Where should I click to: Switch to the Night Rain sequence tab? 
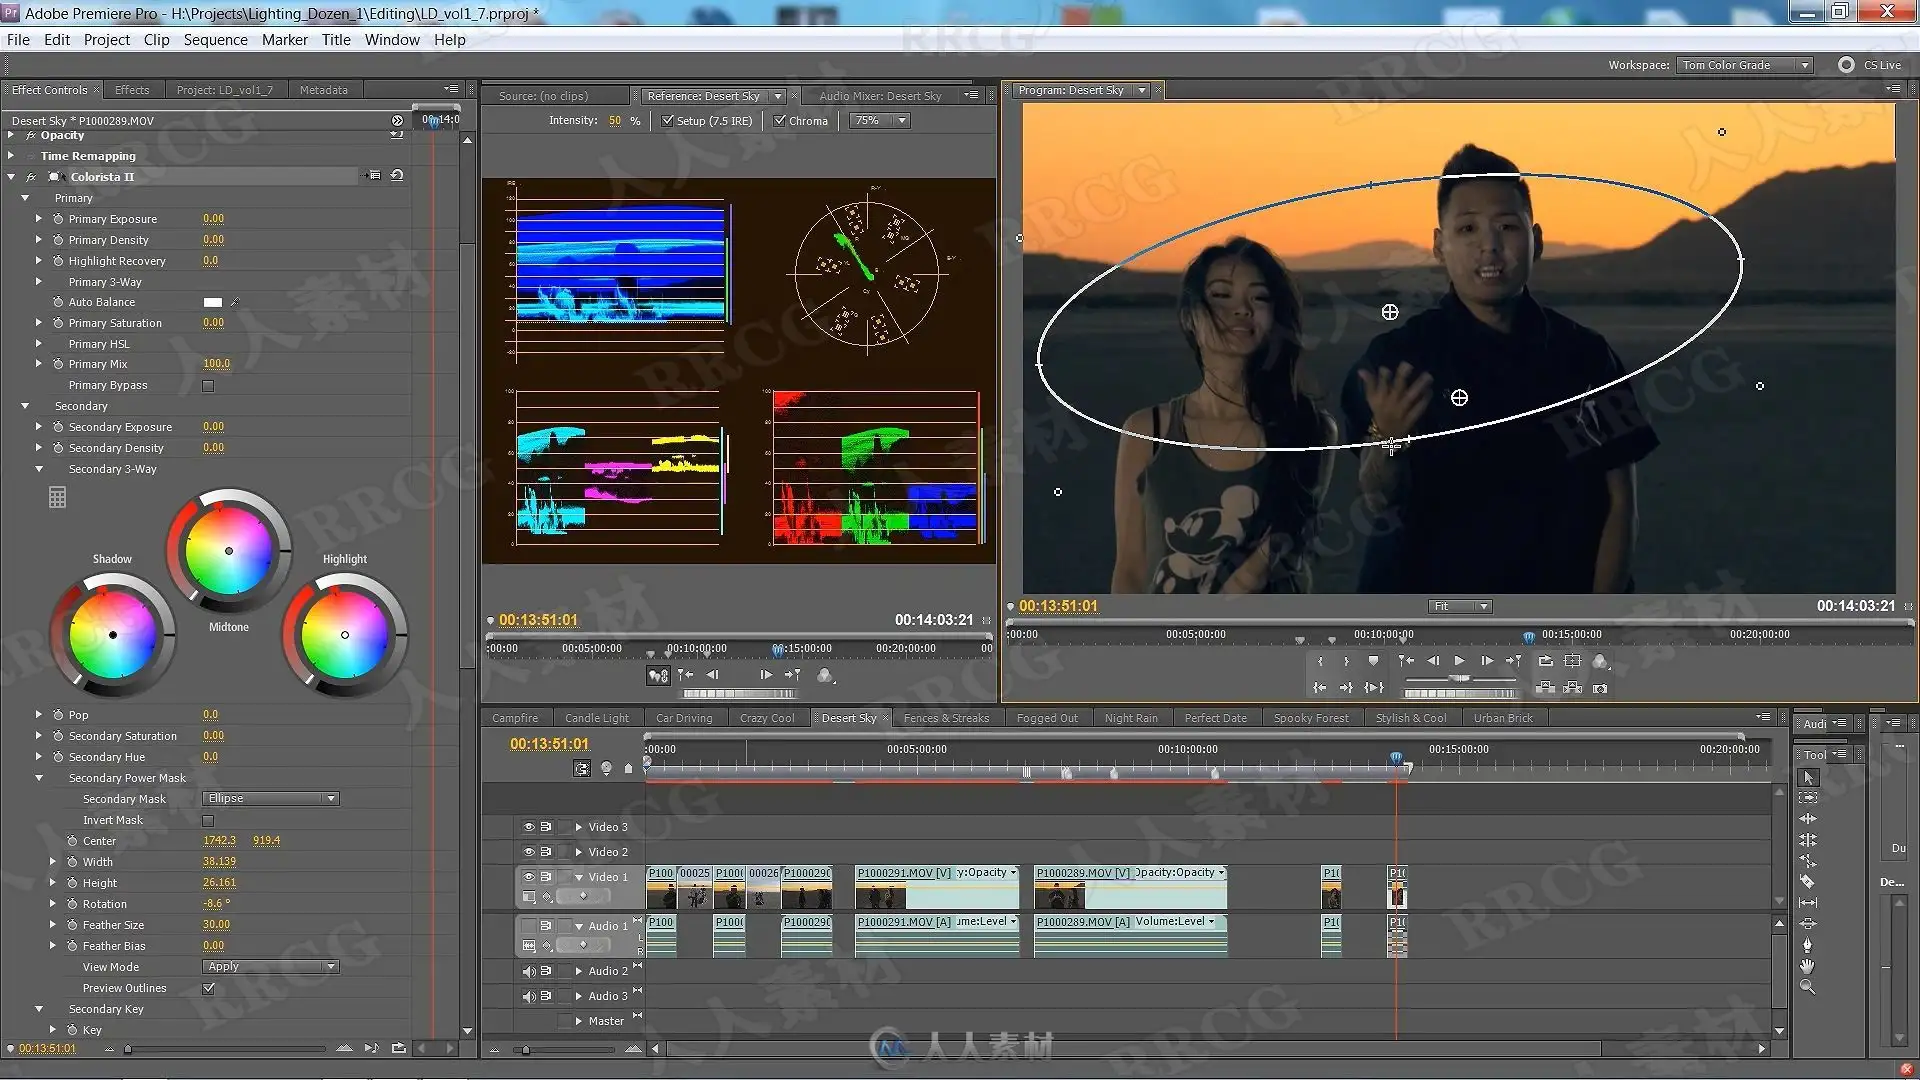click(x=1131, y=718)
